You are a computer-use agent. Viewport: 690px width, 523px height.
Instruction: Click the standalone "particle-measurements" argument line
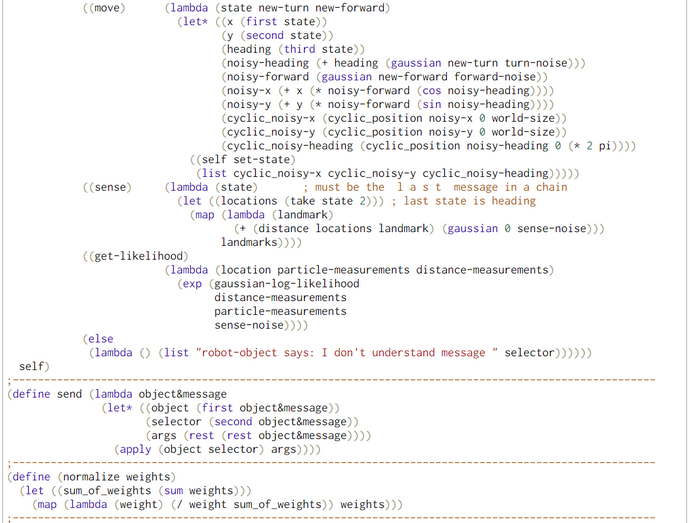pos(280,311)
